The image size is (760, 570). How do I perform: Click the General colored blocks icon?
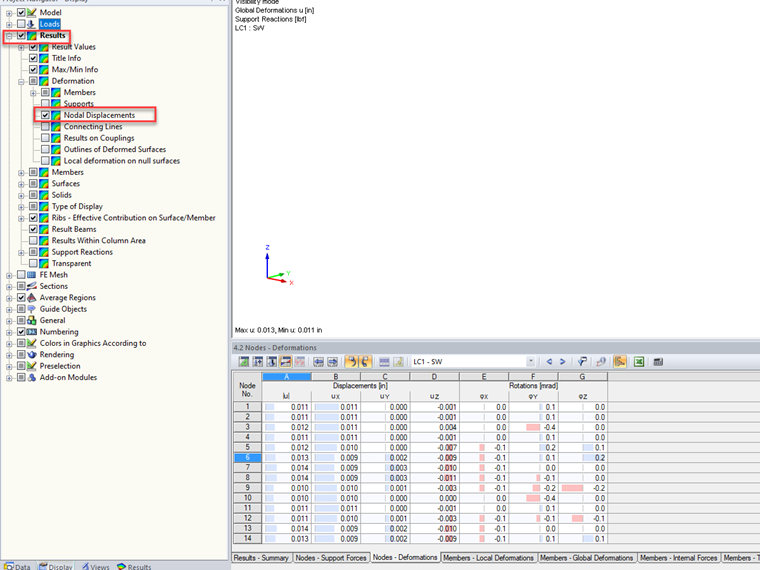(x=32, y=320)
